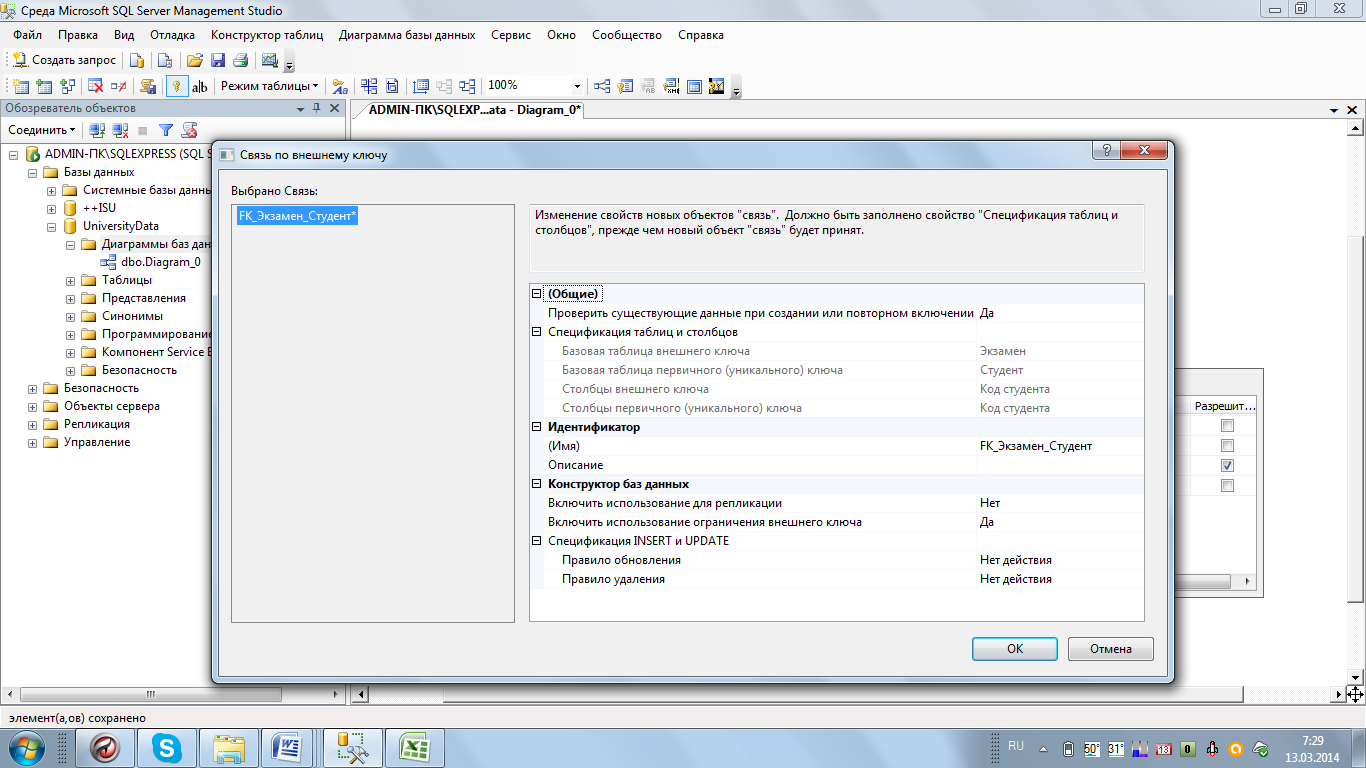Expand the Таблицы tree node
1366x768 pixels.
71,280
